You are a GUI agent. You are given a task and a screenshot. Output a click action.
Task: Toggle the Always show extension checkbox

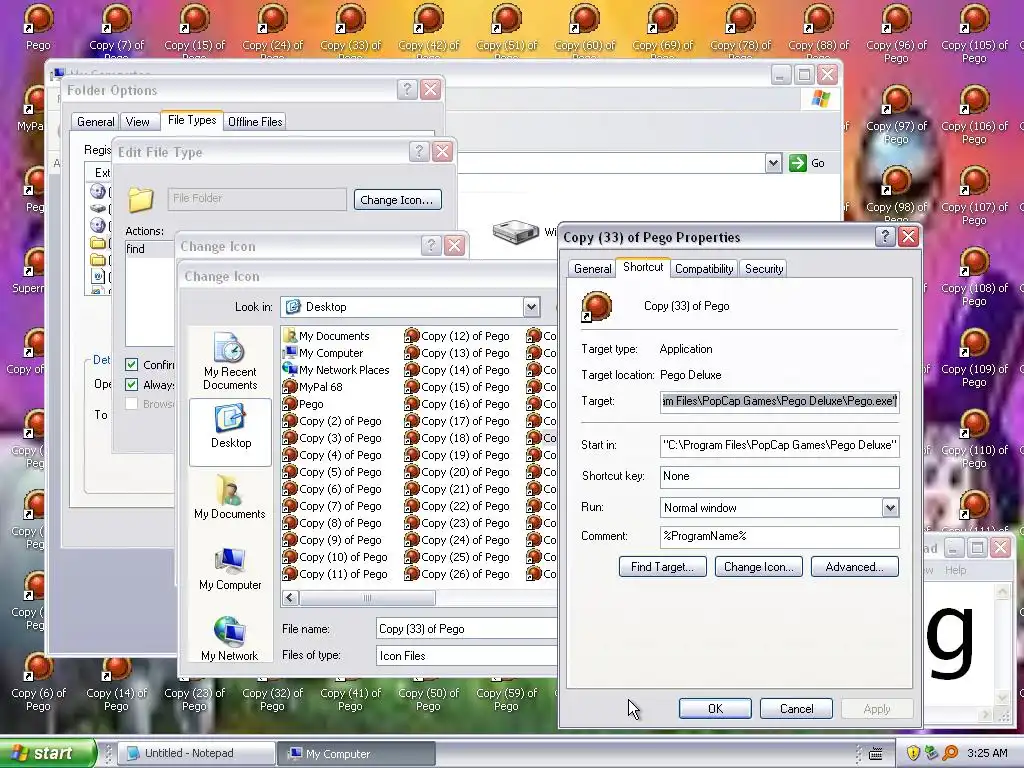pos(132,385)
